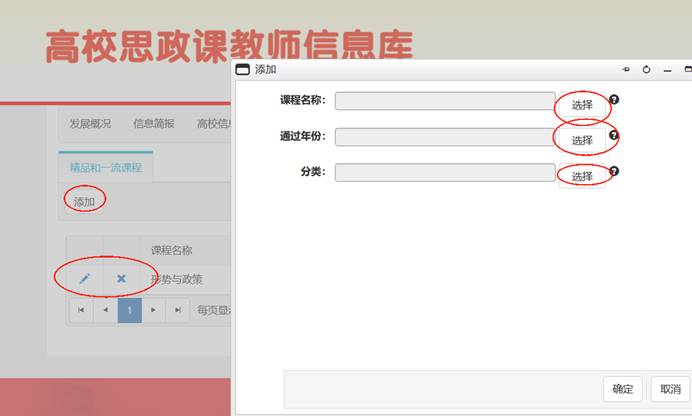Screen dimensions: 692x416
Task: Click the pencil edit icon in the course row
Action: [84, 279]
